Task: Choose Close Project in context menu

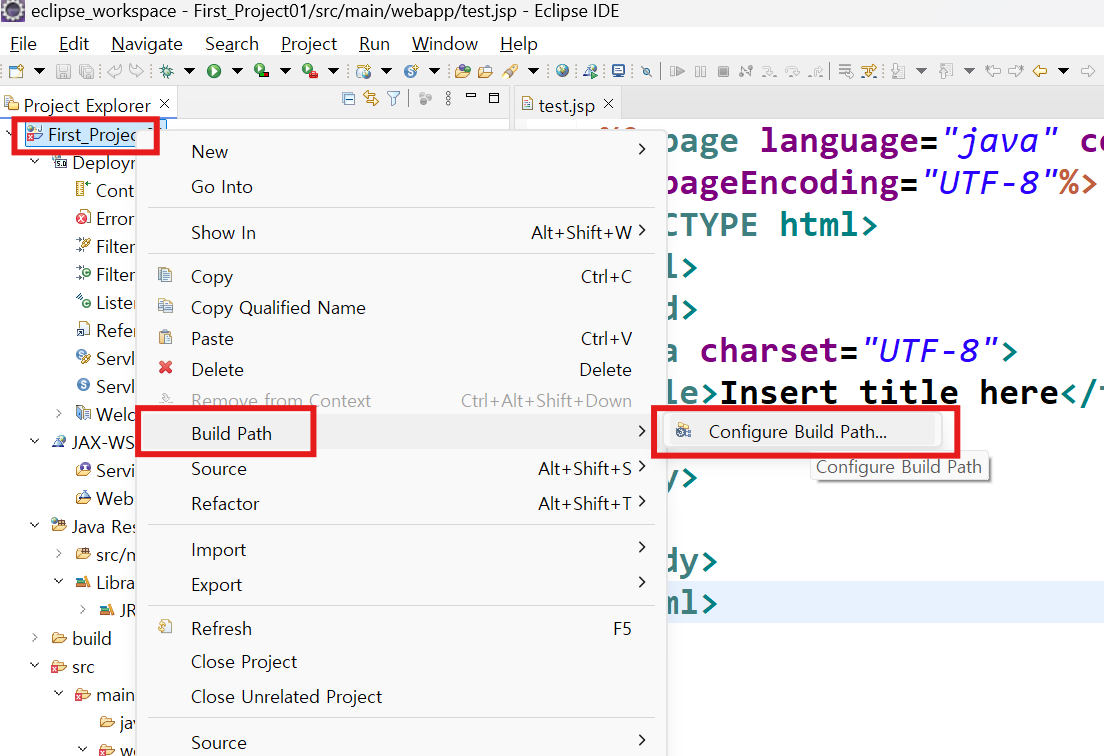Action: (401, 662)
